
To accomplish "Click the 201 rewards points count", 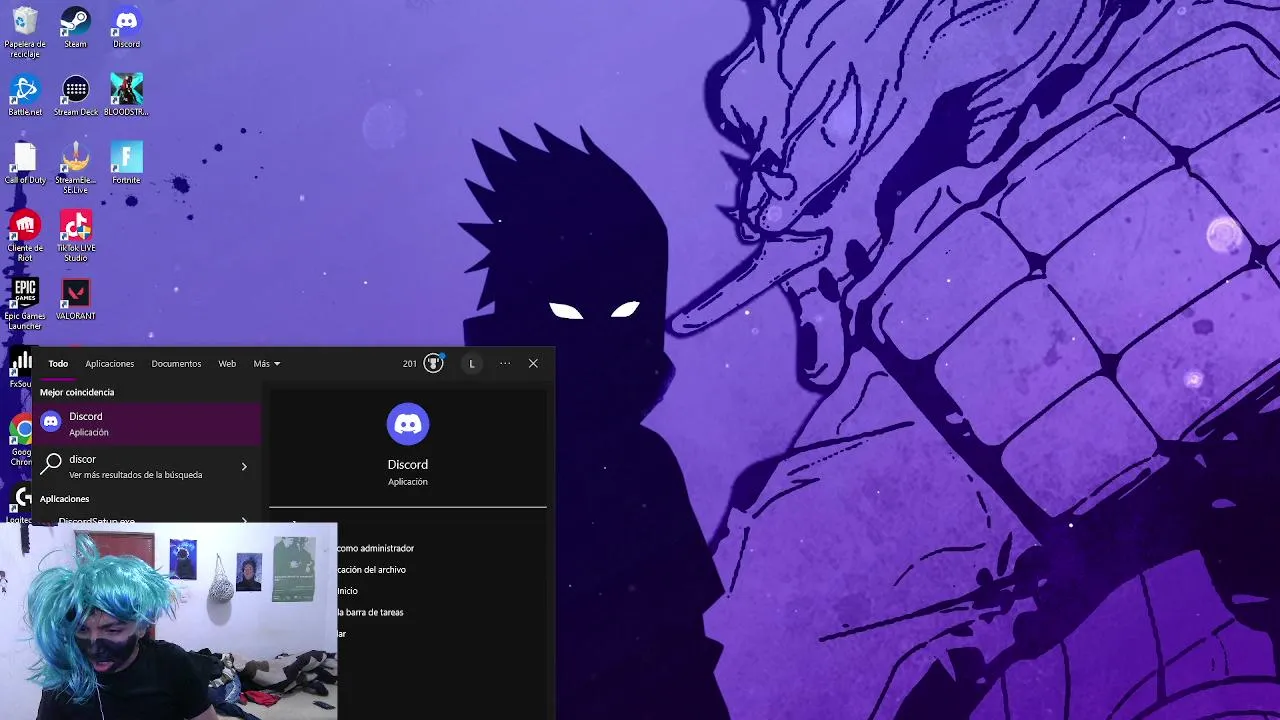I will [x=410, y=364].
